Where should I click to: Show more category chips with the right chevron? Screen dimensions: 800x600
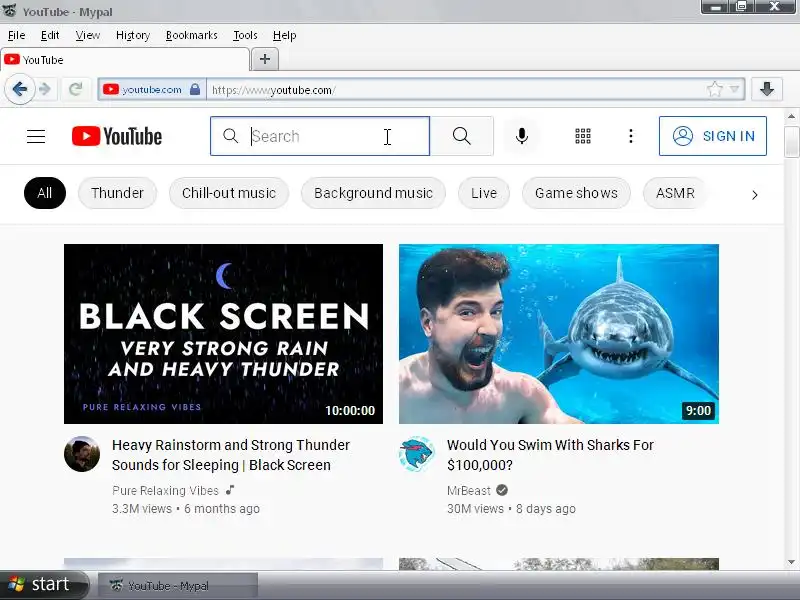pyautogui.click(x=755, y=194)
